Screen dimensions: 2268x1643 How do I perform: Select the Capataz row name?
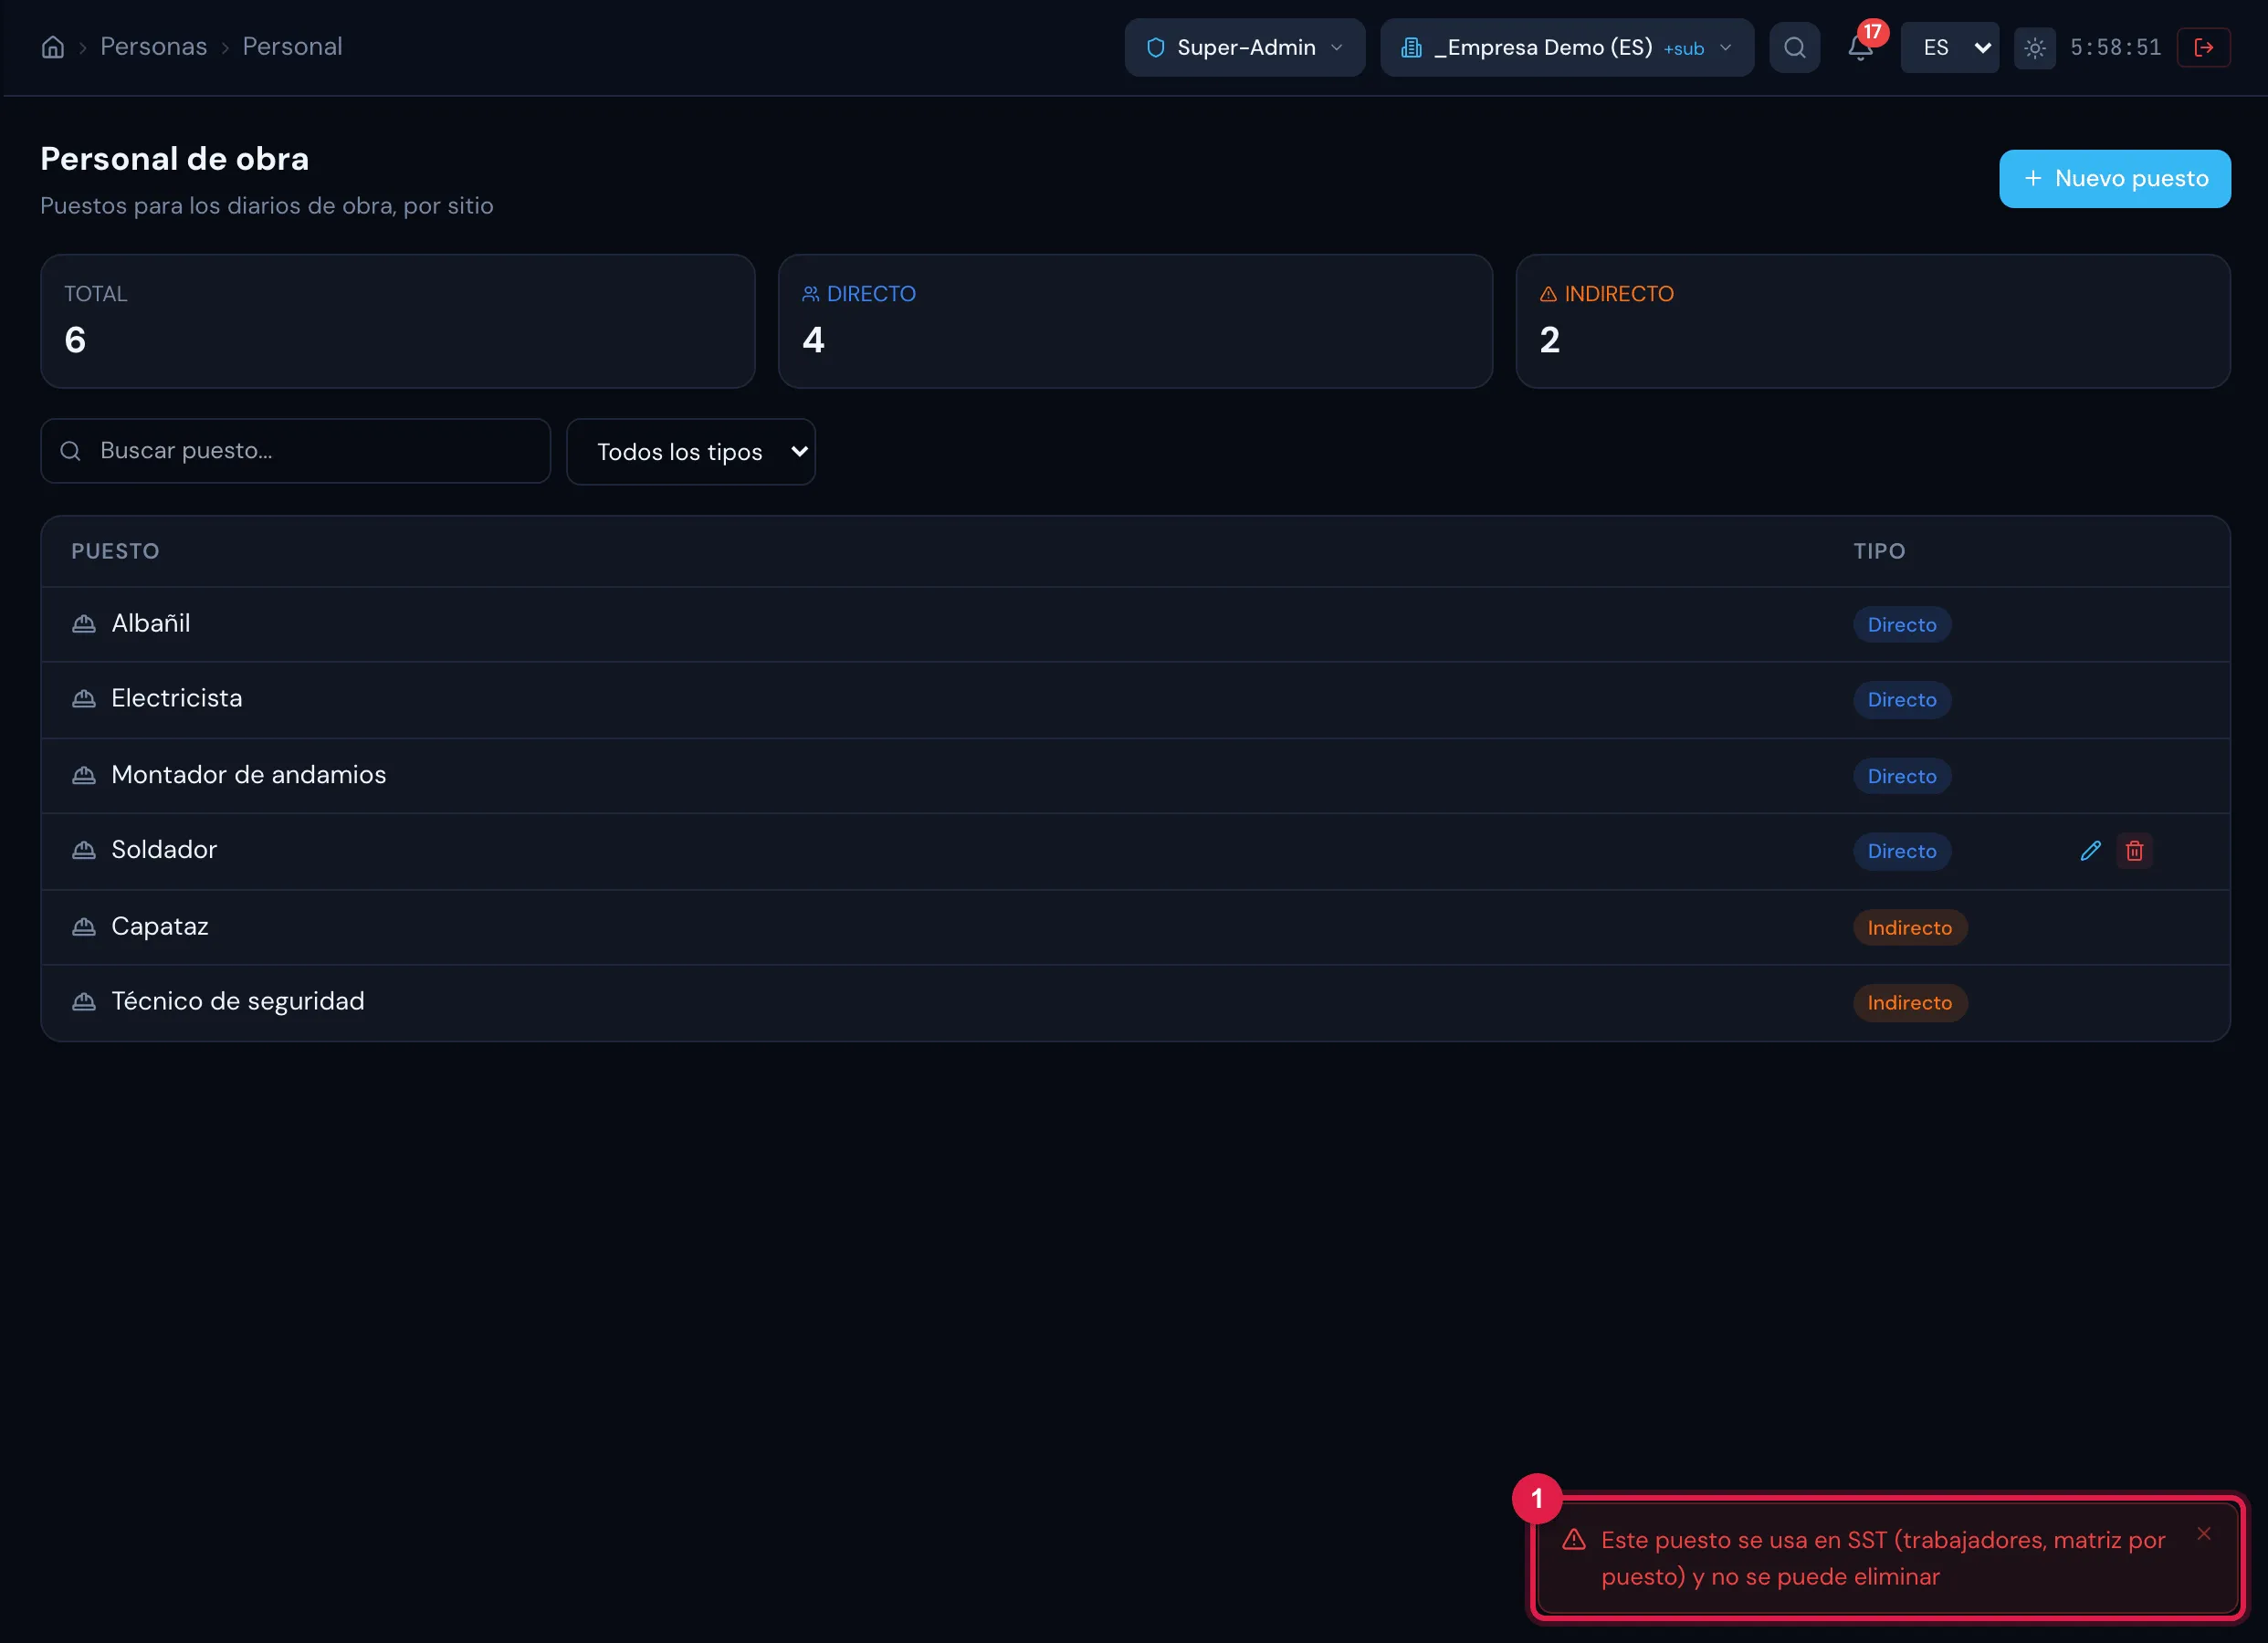160,927
